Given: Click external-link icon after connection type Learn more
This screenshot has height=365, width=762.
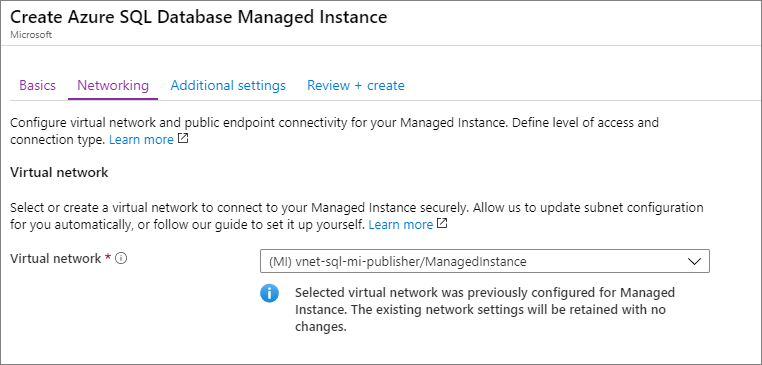Looking at the screenshot, I should point(183,139).
